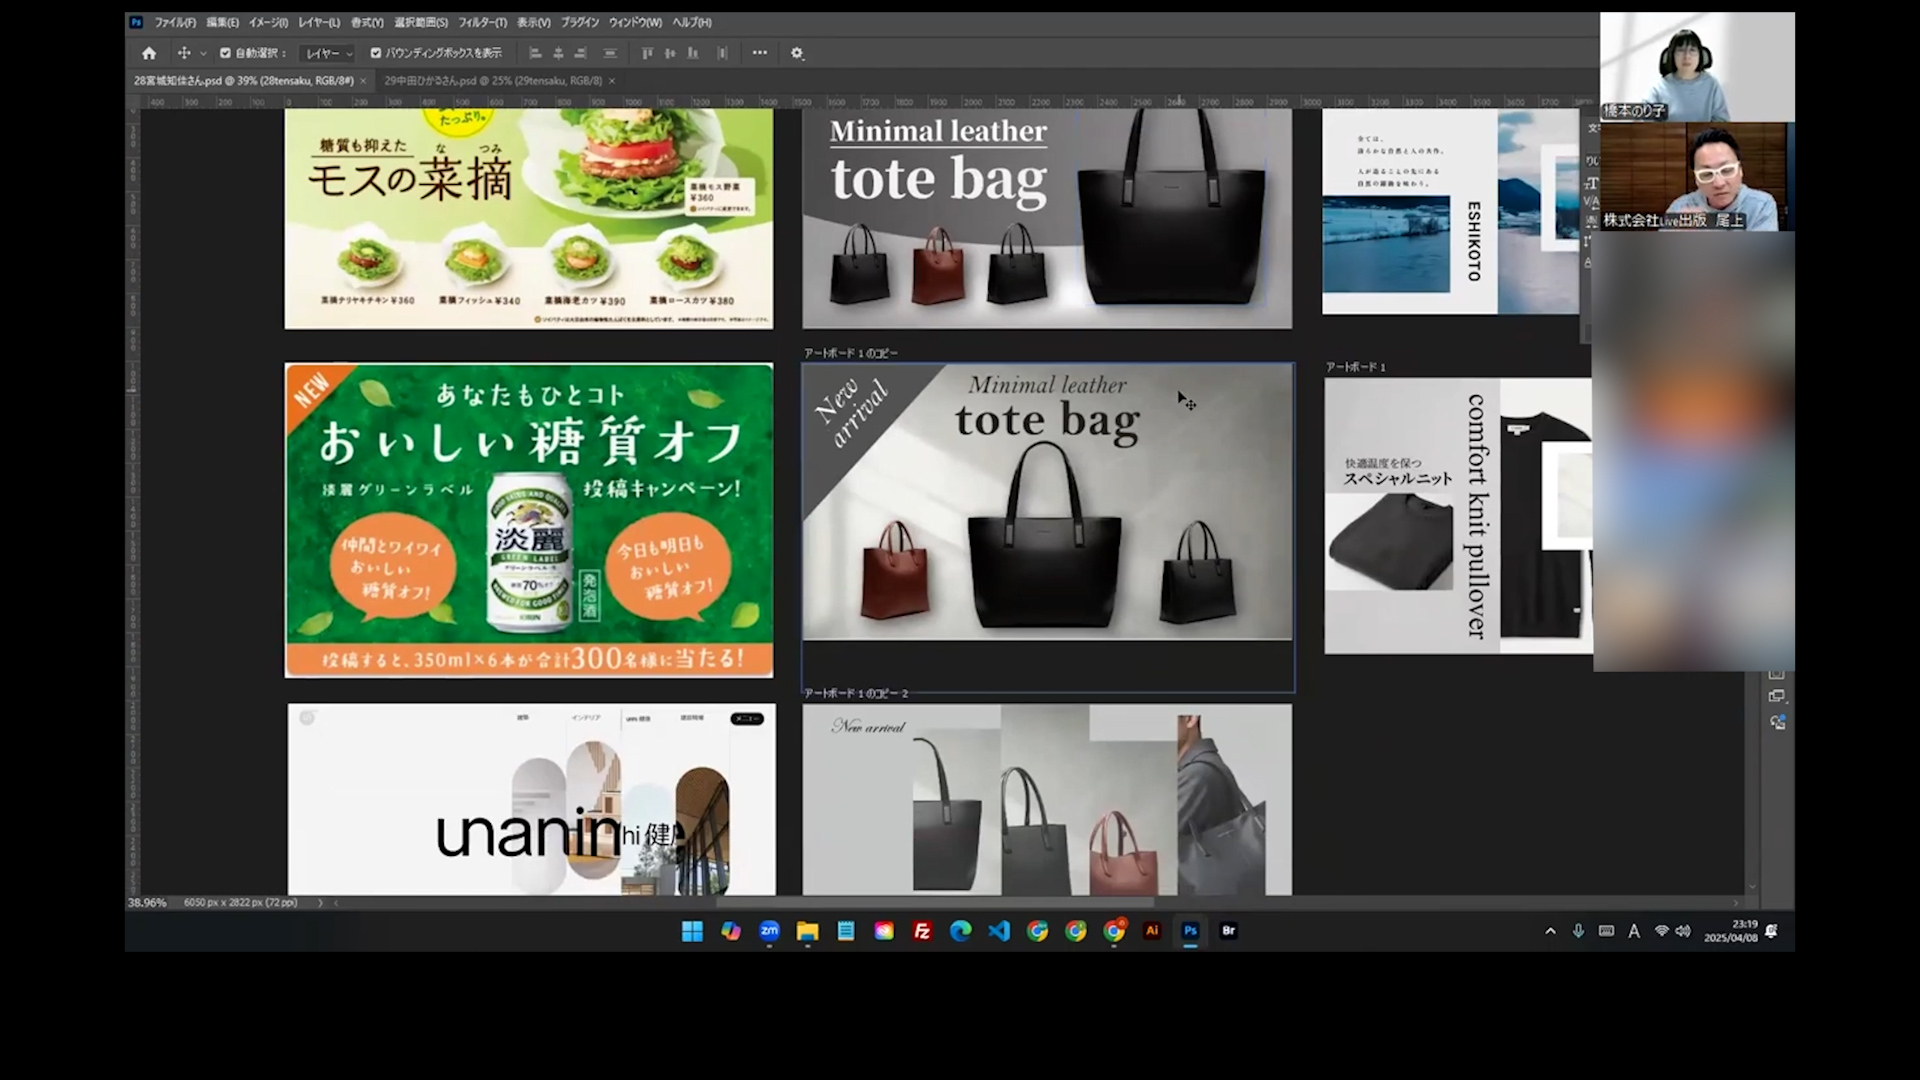Click the モスの菜摘 burger banner artboard

529,218
